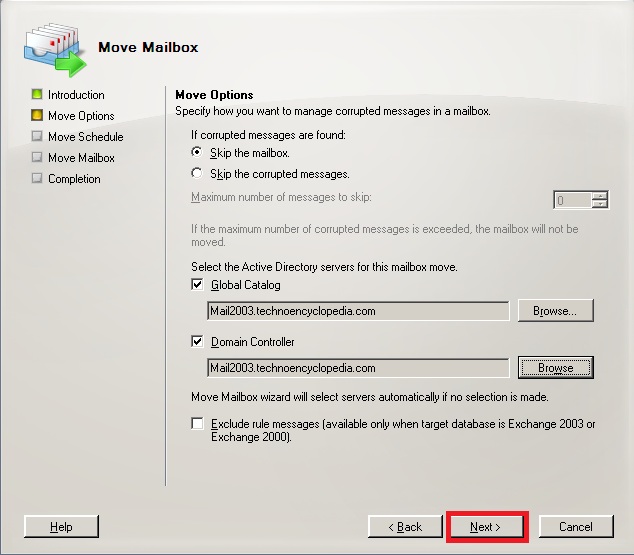This screenshot has width=634, height=555.
Task: Proceed with the Next button
Action: click(x=486, y=526)
